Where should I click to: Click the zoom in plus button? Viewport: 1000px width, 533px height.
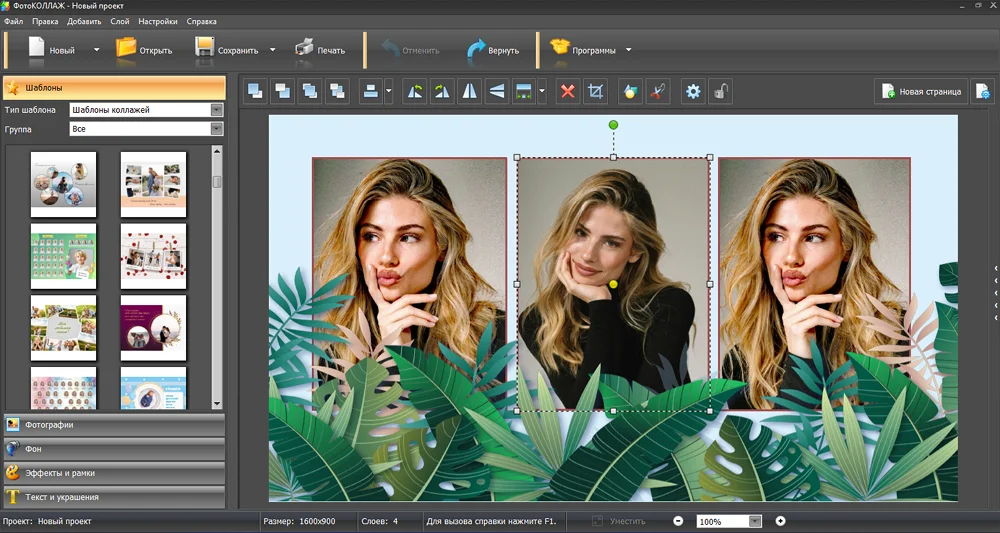click(781, 521)
